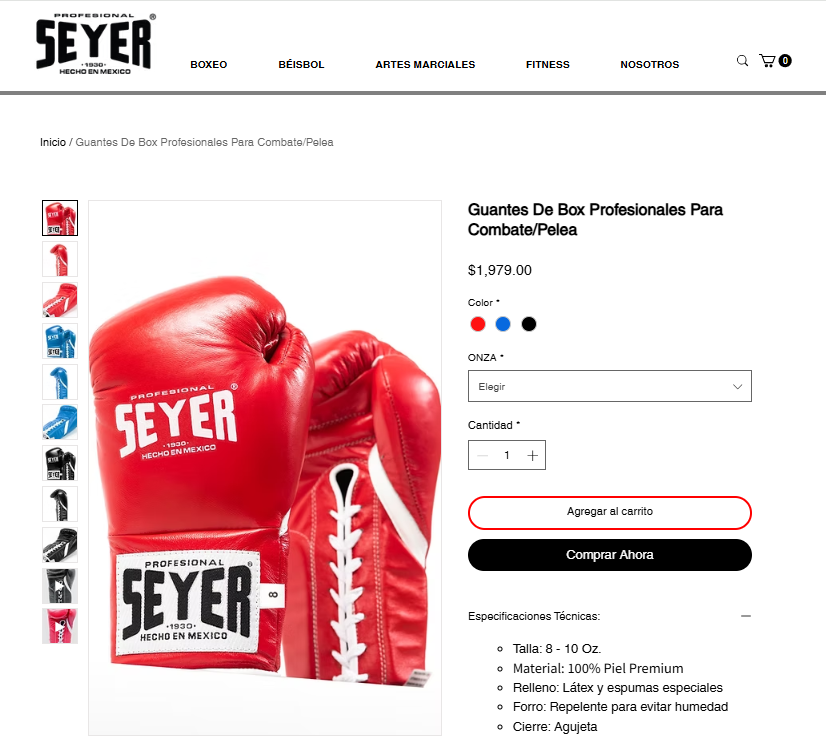The width and height of the screenshot is (826, 740).
Task: Open the ONZA Elegir dropdown
Action: pos(609,386)
